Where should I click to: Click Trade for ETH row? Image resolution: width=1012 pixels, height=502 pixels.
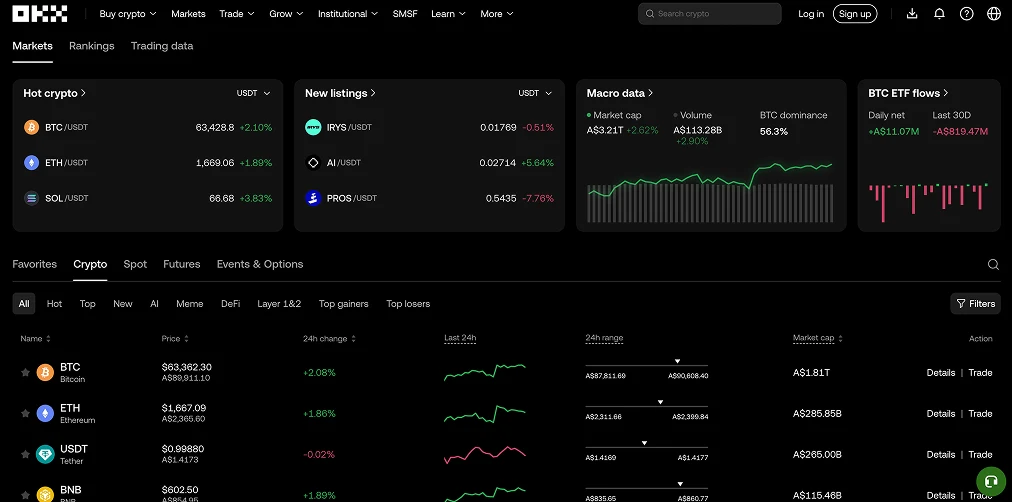(x=980, y=414)
